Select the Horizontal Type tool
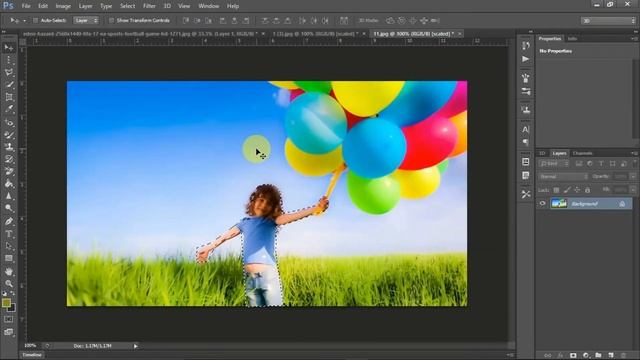640x360 pixels. point(9,234)
